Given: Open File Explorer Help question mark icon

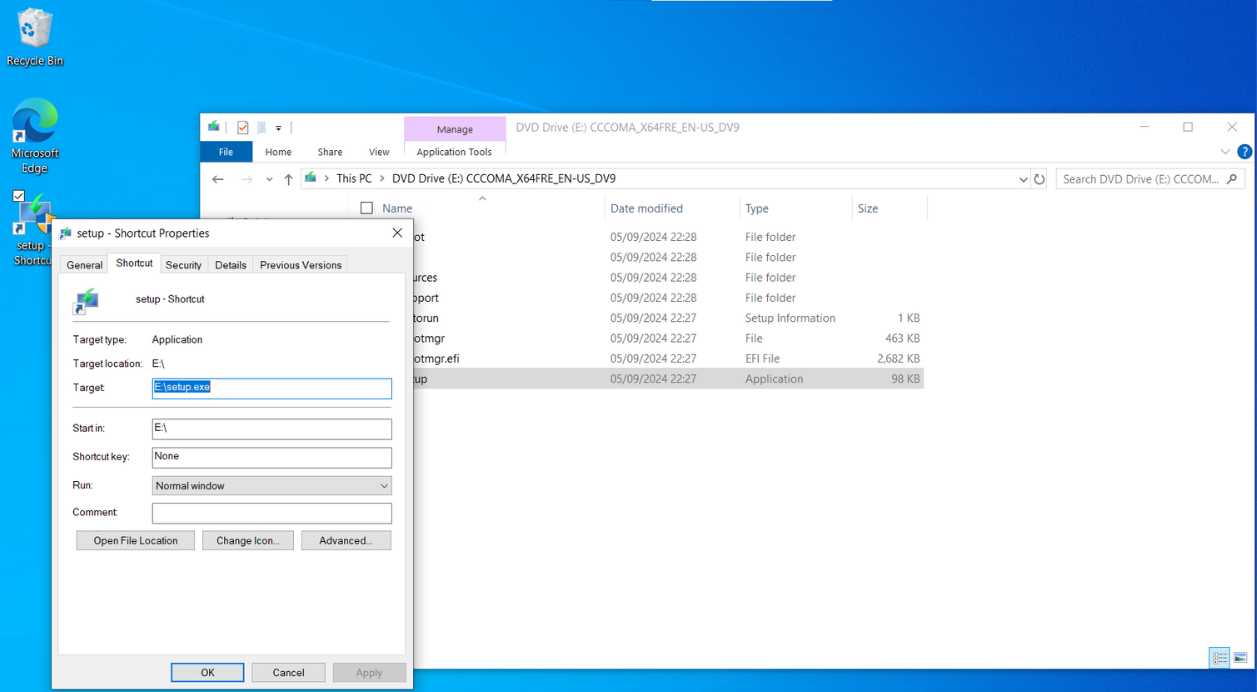Looking at the screenshot, I should point(1244,152).
